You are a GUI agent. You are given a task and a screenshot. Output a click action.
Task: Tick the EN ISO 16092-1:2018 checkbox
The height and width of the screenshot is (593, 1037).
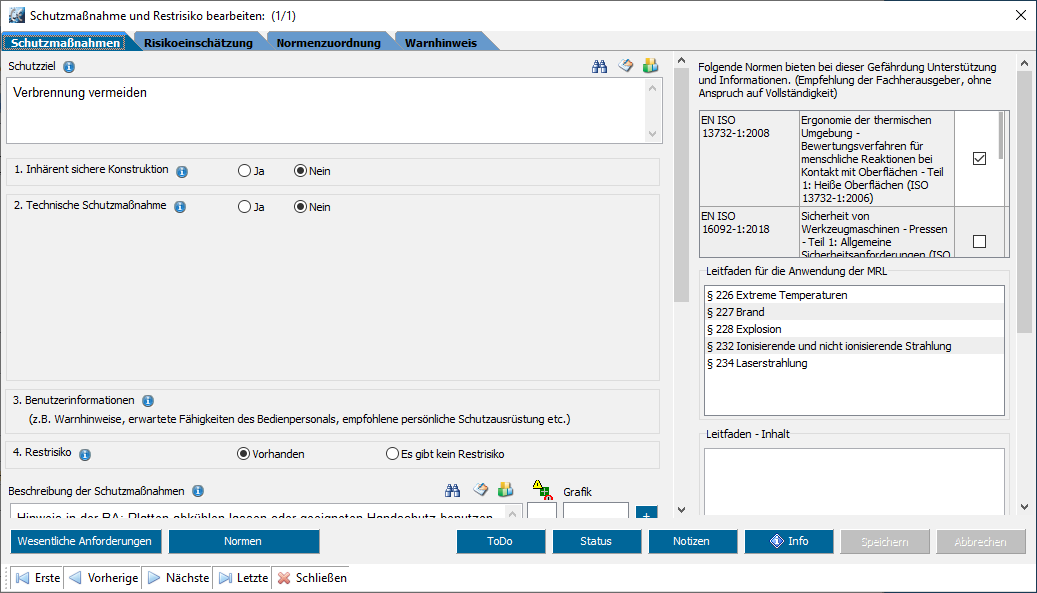(x=979, y=241)
